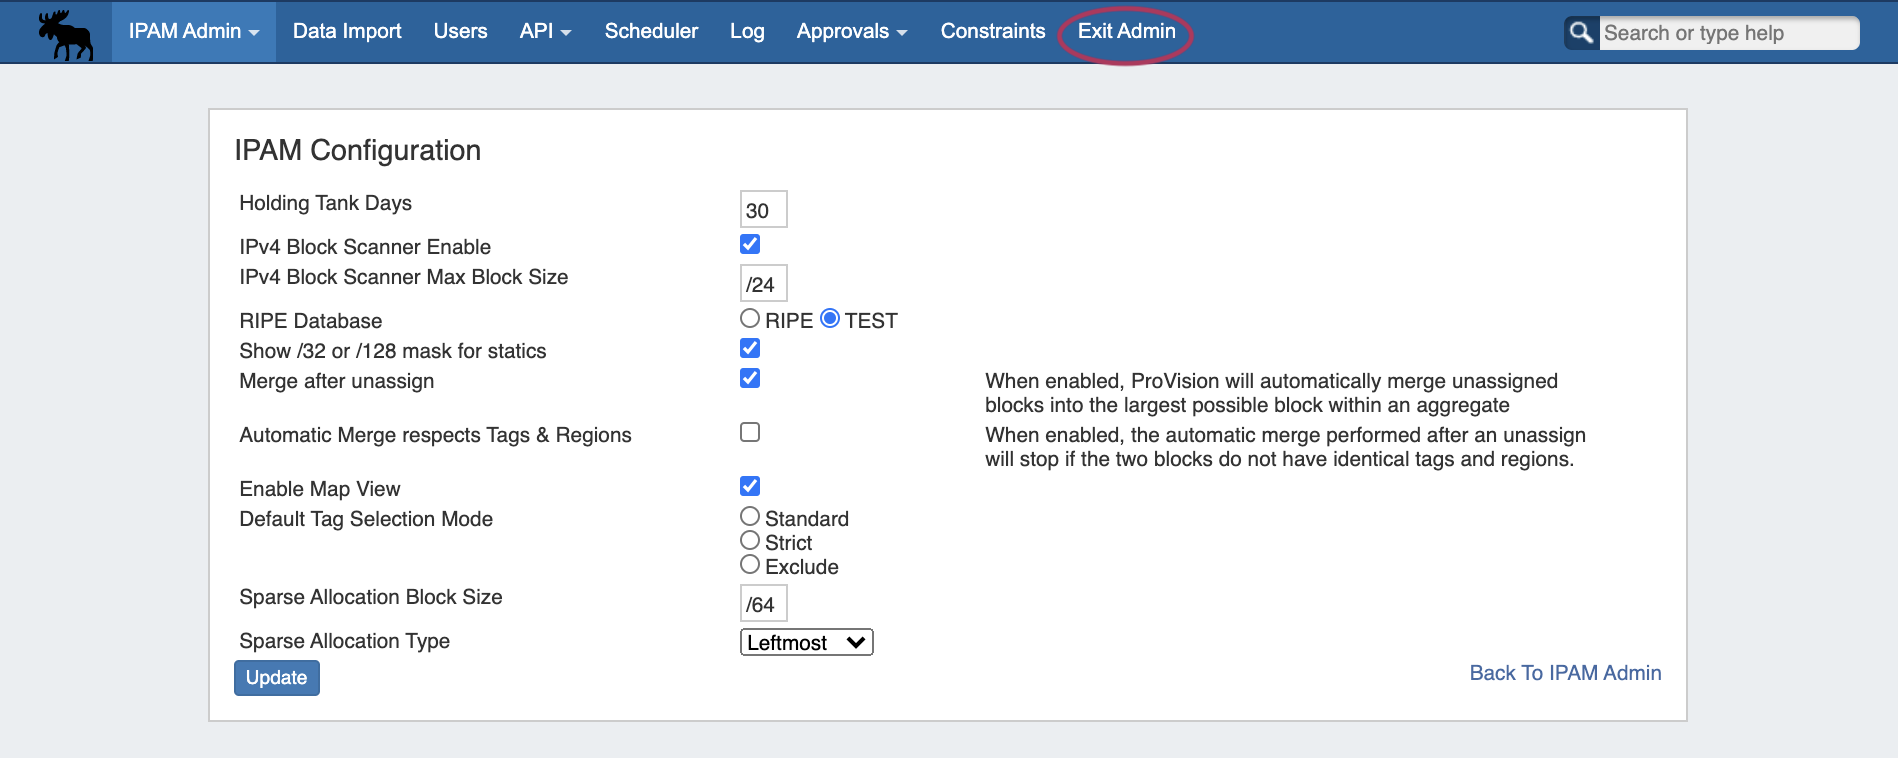This screenshot has width=1898, height=758.
Task: Toggle IPv4 Block Scanner Enable checkbox
Action: pos(750,244)
